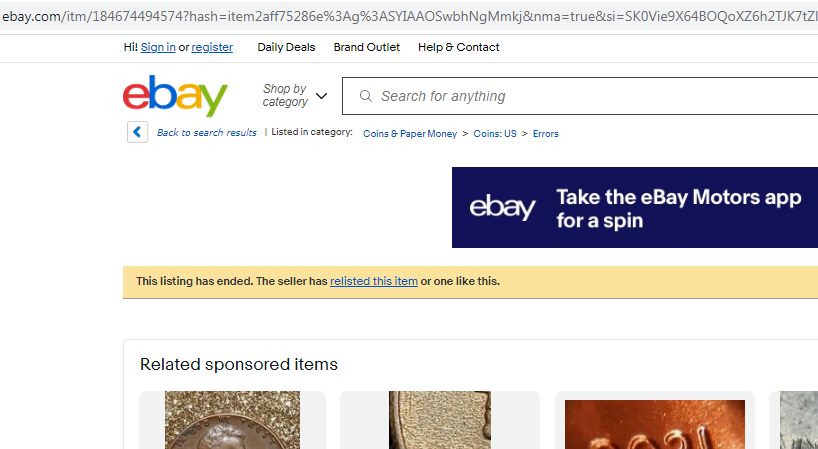Image resolution: width=818 pixels, height=449 pixels.
Task: Click the eBay logo
Action: [175, 96]
